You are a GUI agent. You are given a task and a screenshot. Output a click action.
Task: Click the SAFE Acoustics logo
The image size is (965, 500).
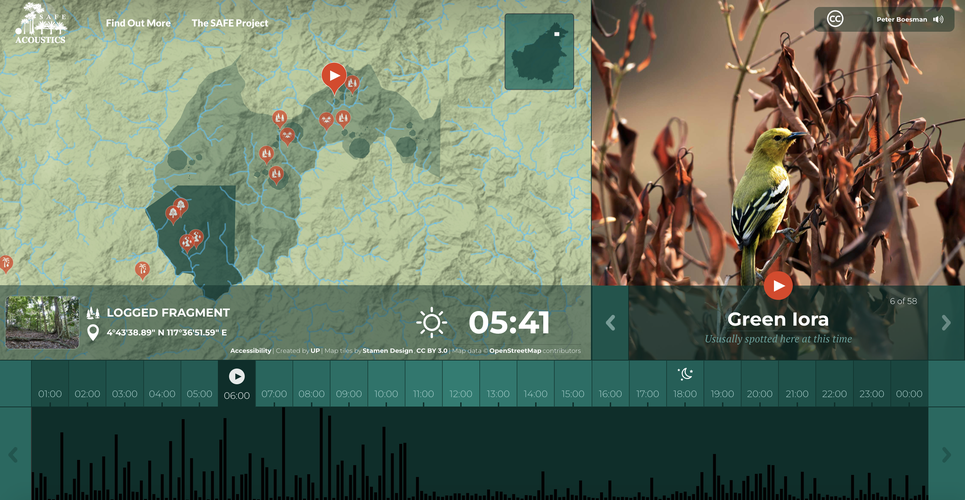[40, 23]
